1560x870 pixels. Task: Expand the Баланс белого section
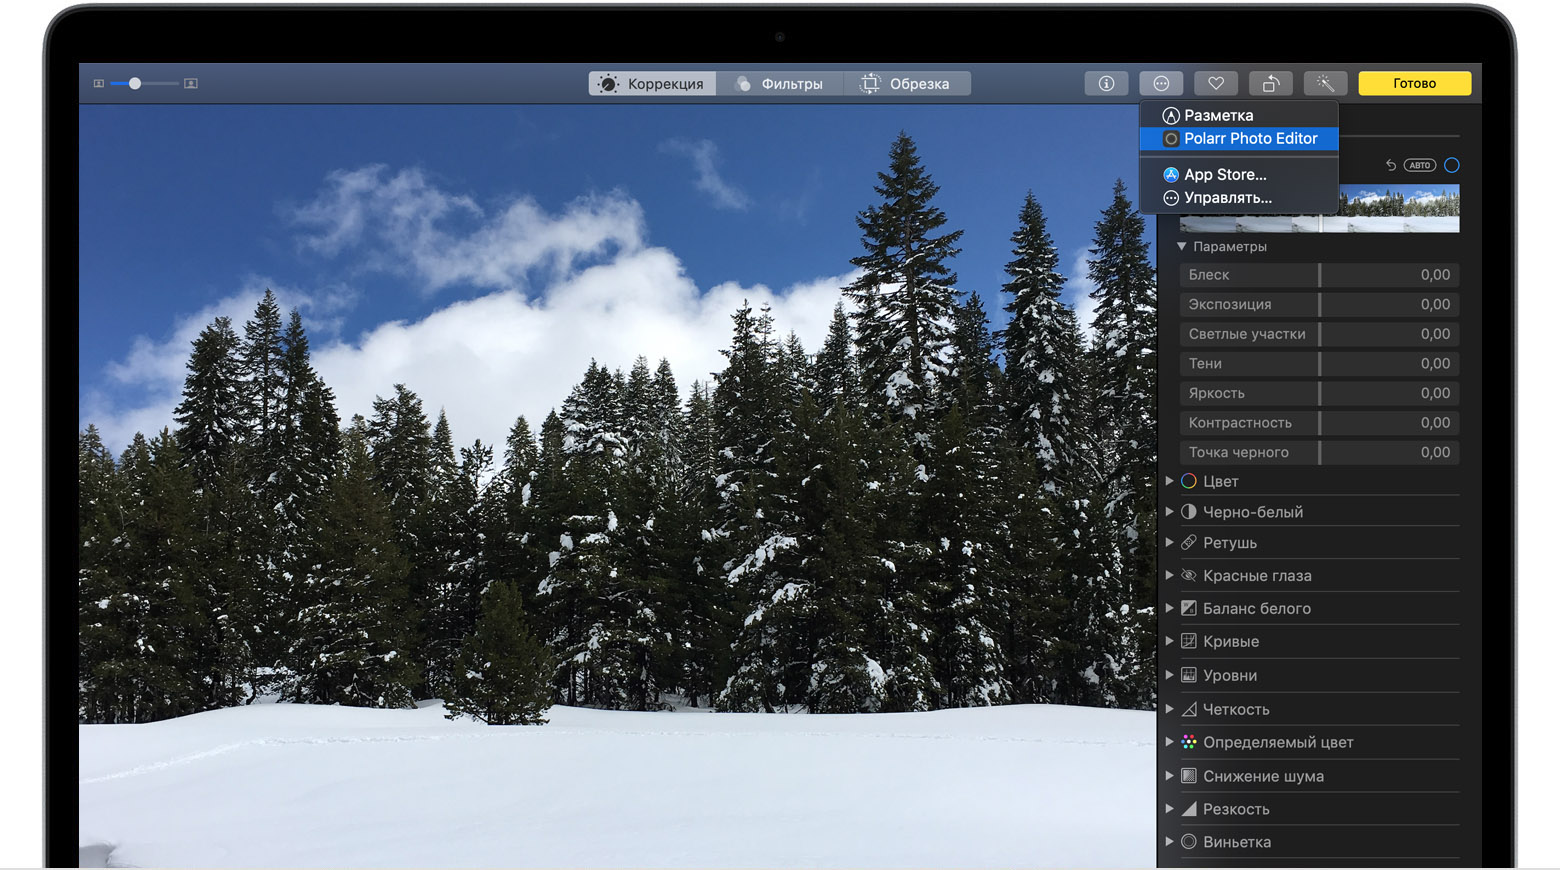[x=1169, y=608]
